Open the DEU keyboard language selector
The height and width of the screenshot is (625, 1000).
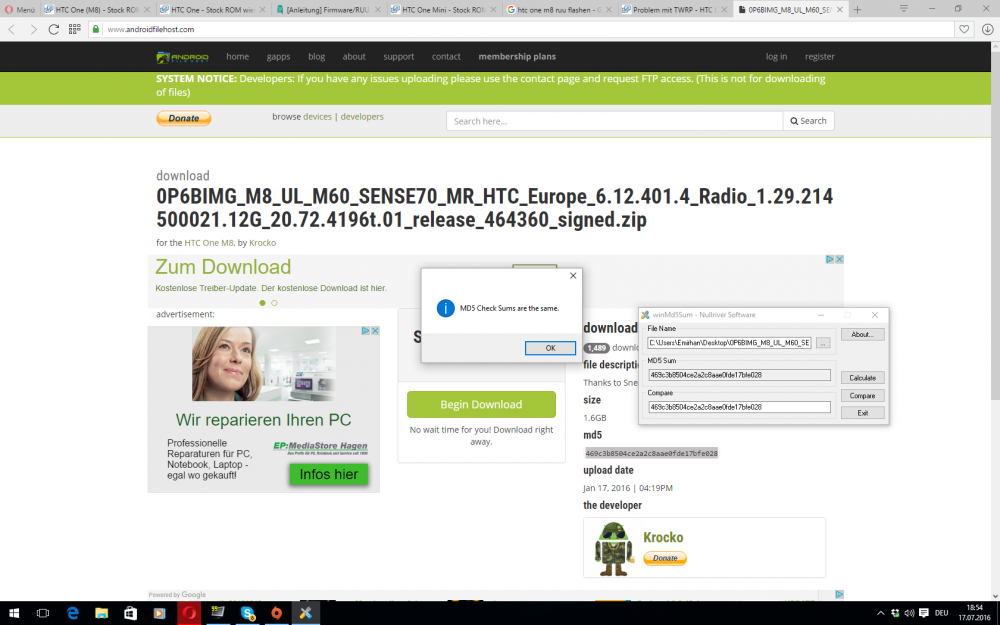click(940, 613)
